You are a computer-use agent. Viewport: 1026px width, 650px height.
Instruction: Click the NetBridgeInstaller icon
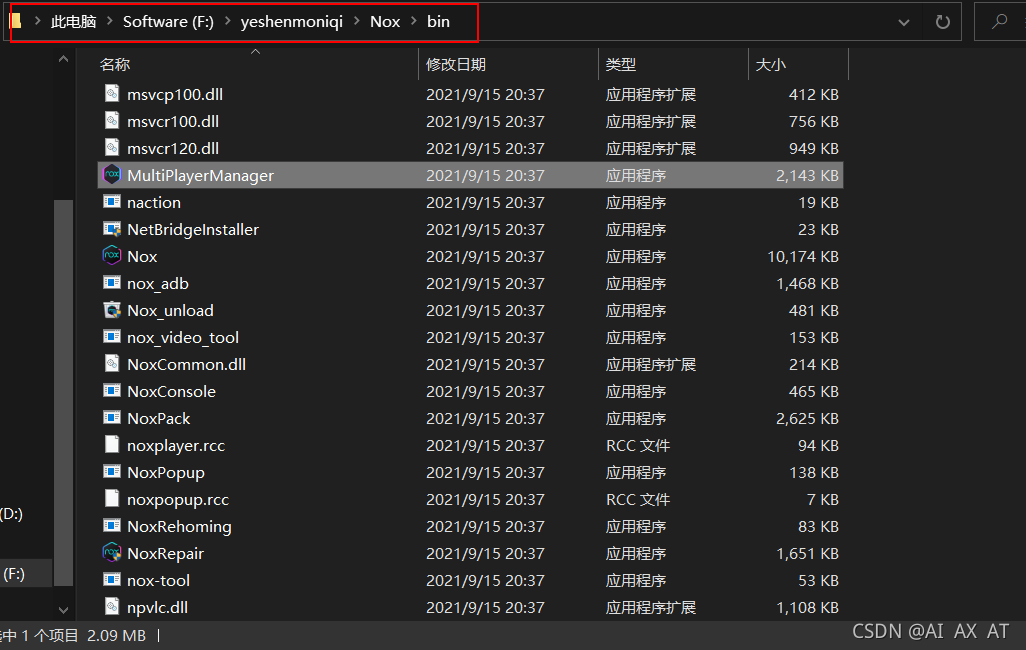tap(112, 228)
